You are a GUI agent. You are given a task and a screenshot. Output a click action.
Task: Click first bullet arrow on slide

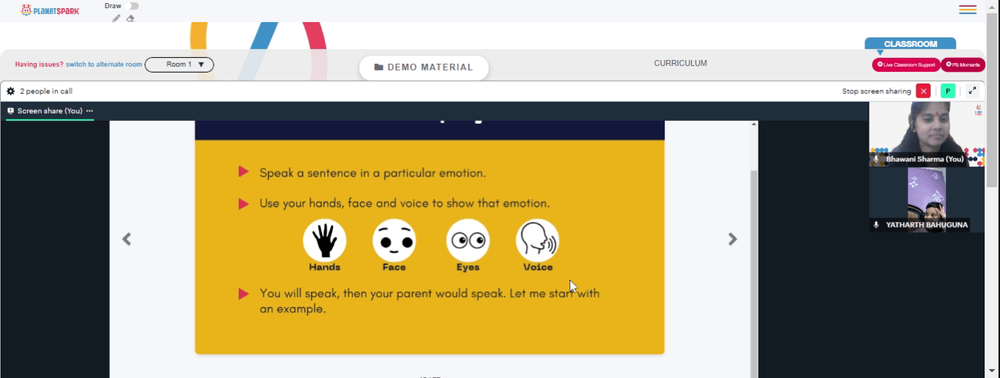243,171
